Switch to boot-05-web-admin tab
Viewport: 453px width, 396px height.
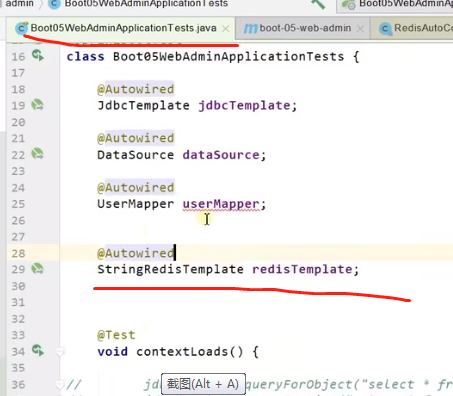[302, 28]
